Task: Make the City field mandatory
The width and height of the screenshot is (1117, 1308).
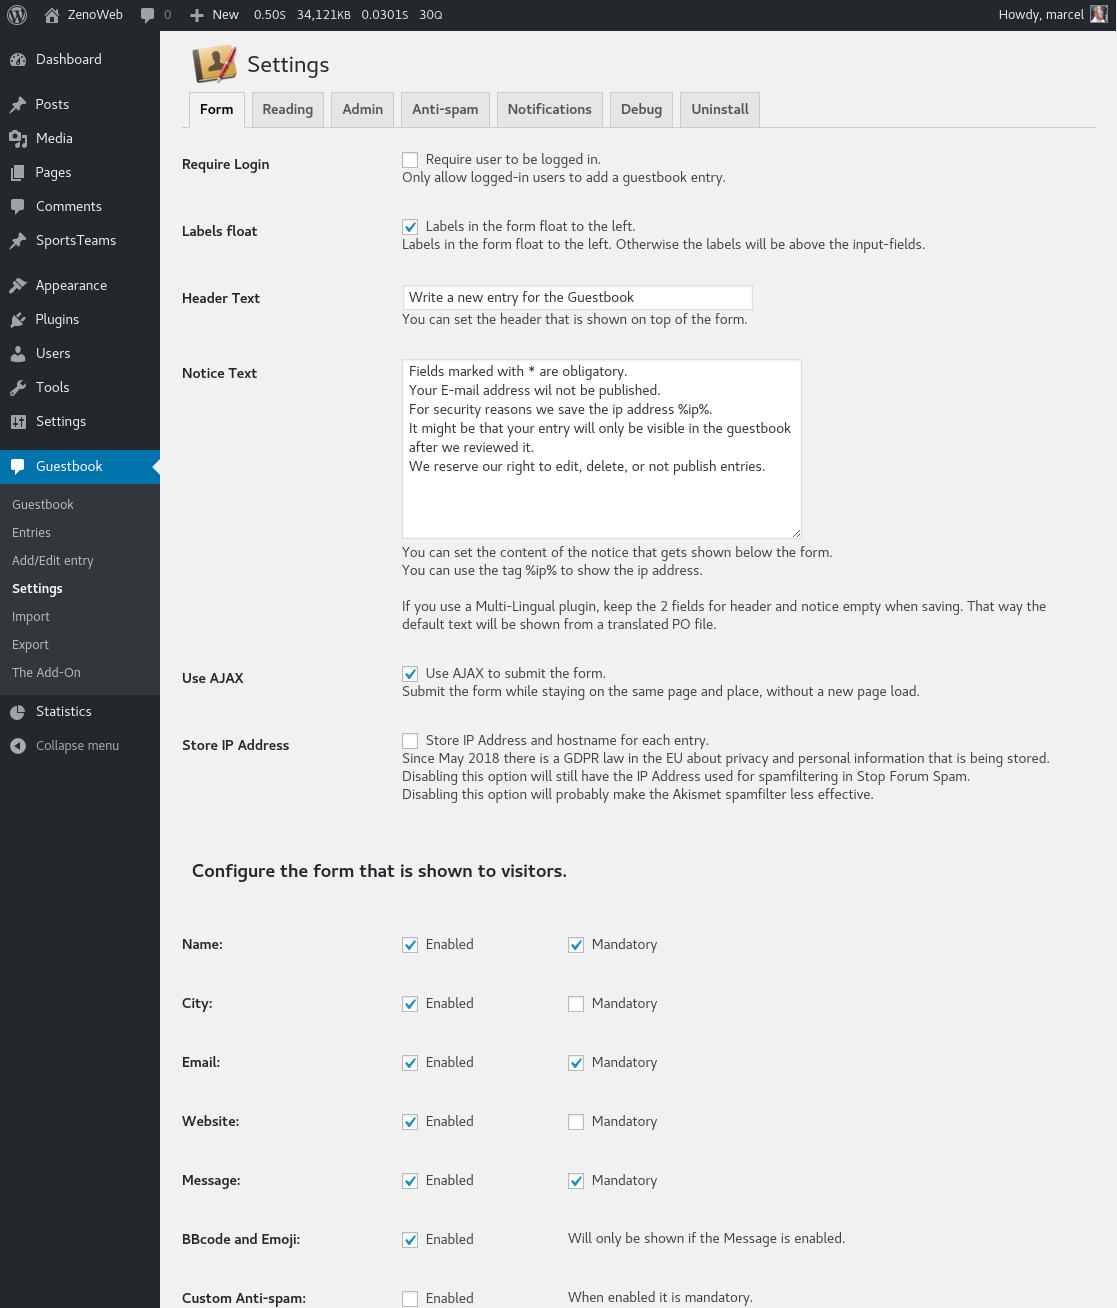Action: (x=576, y=1004)
